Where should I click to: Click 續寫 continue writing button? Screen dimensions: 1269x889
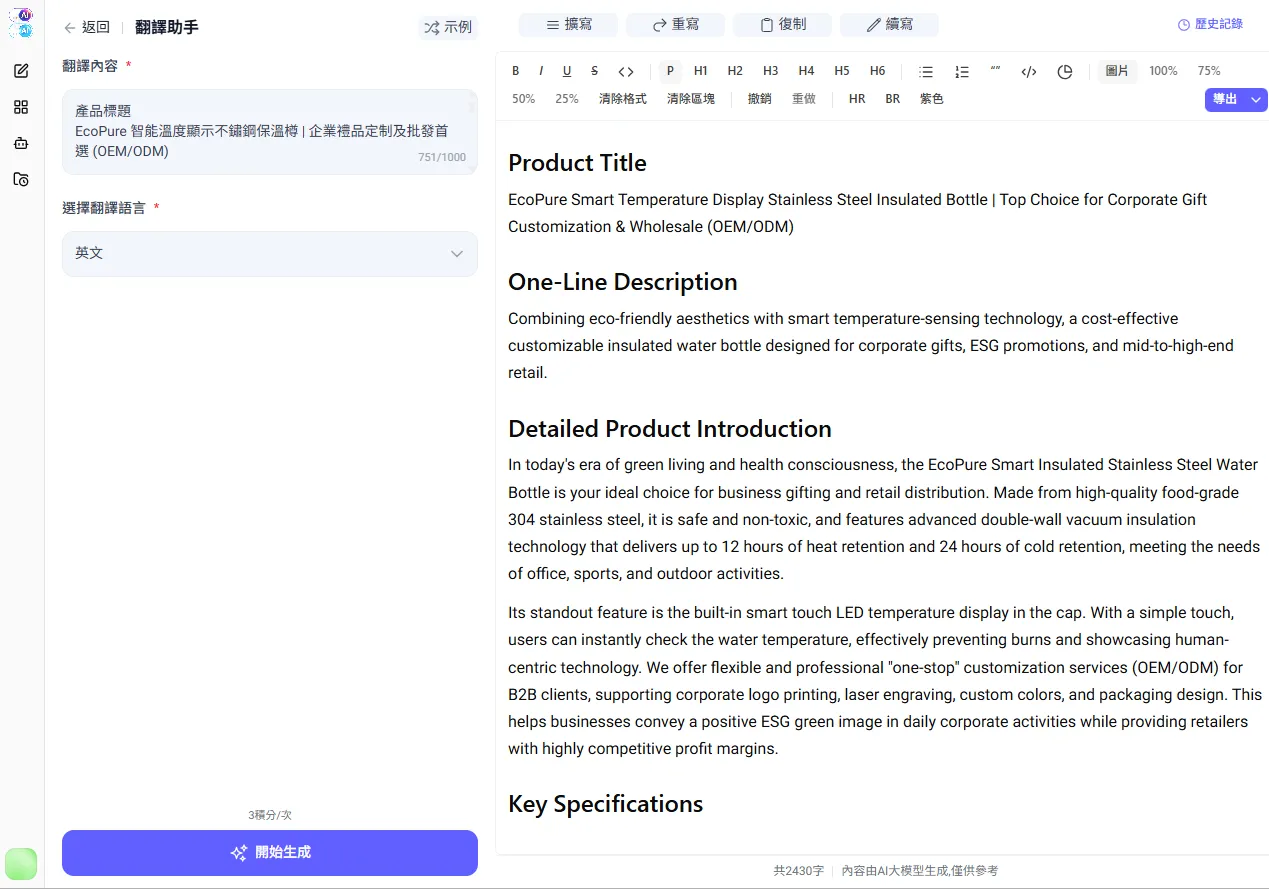pyautogui.click(x=889, y=25)
